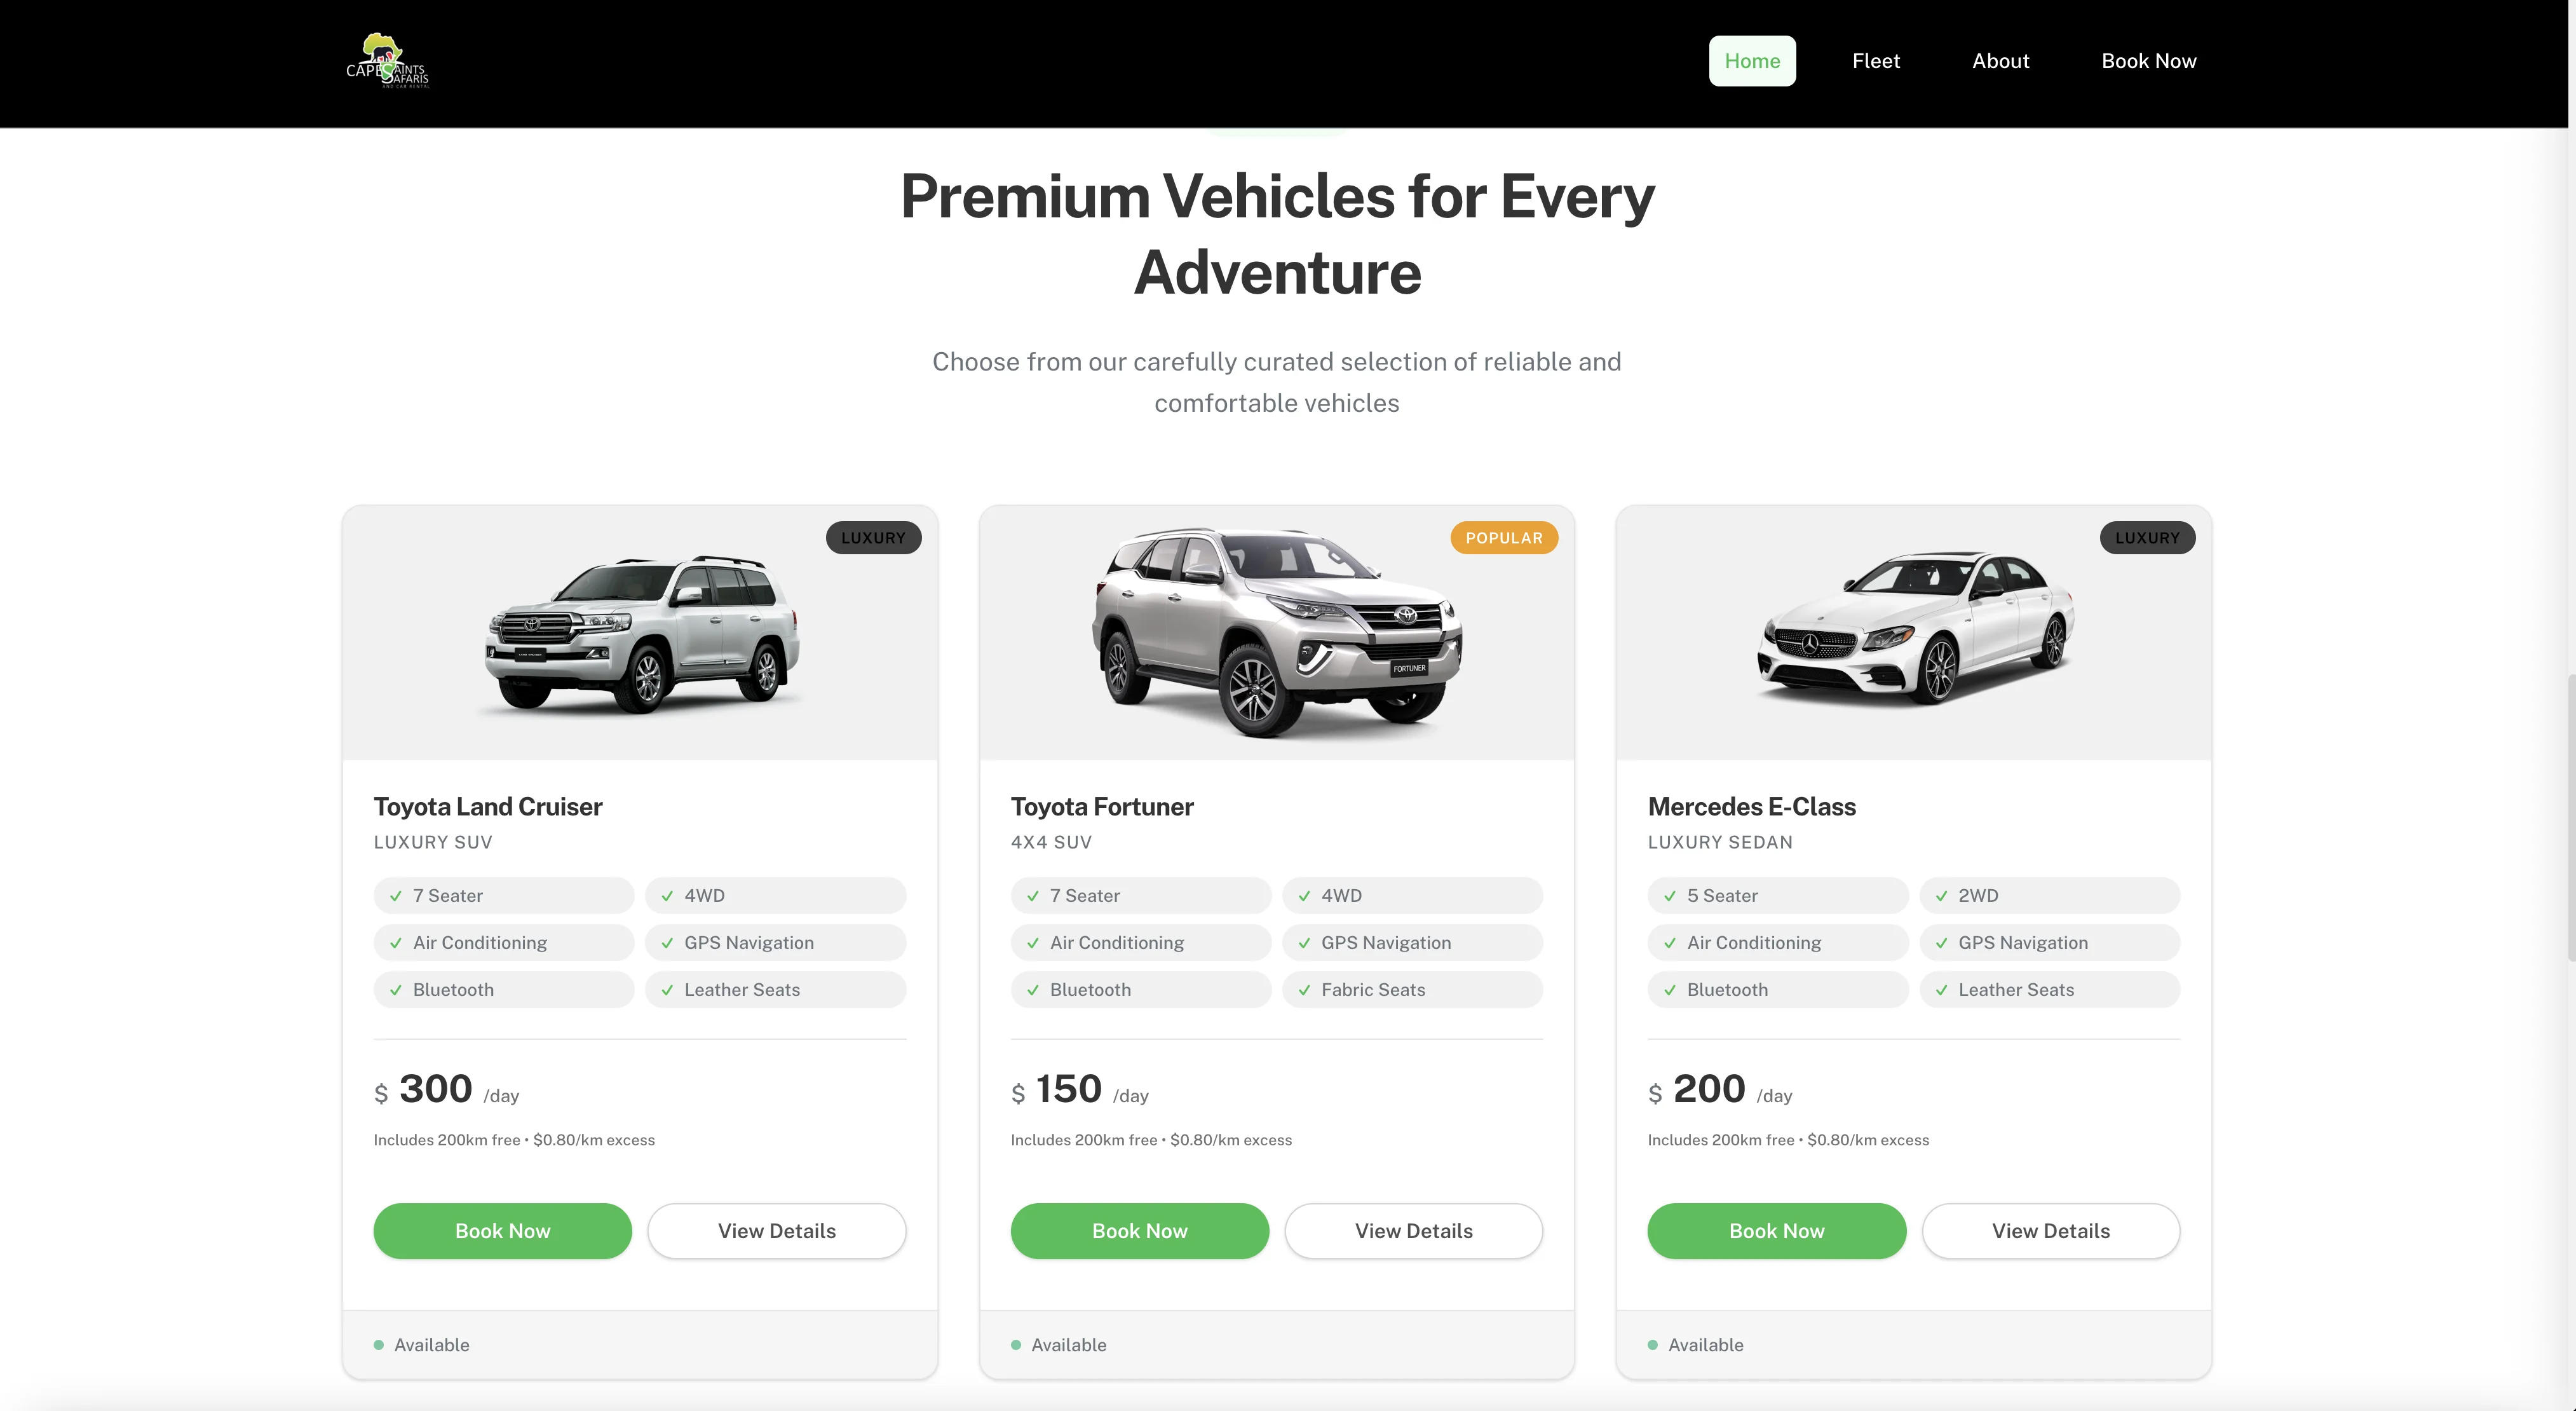This screenshot has width=2576, height=1411.
Task: Go to the About page
Action: coord(2000,61)
